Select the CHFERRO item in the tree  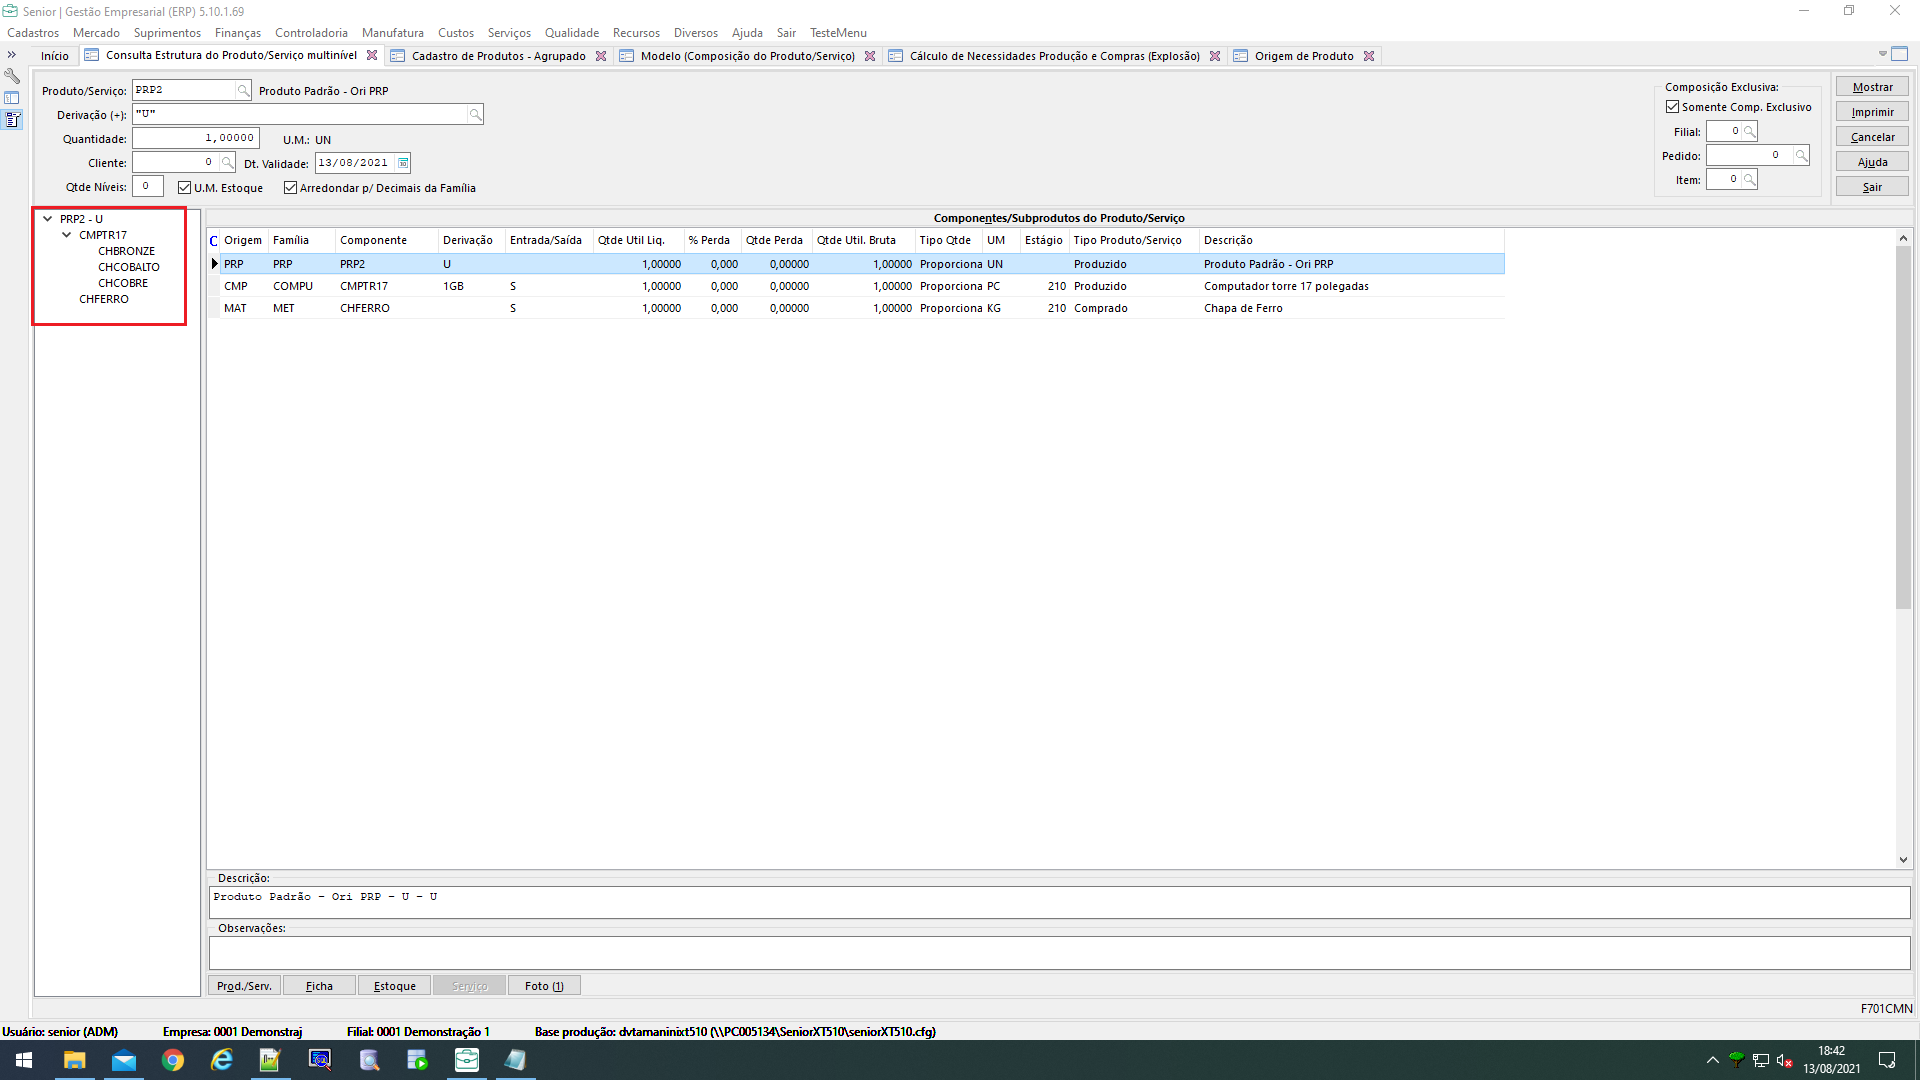pos(104,299)
